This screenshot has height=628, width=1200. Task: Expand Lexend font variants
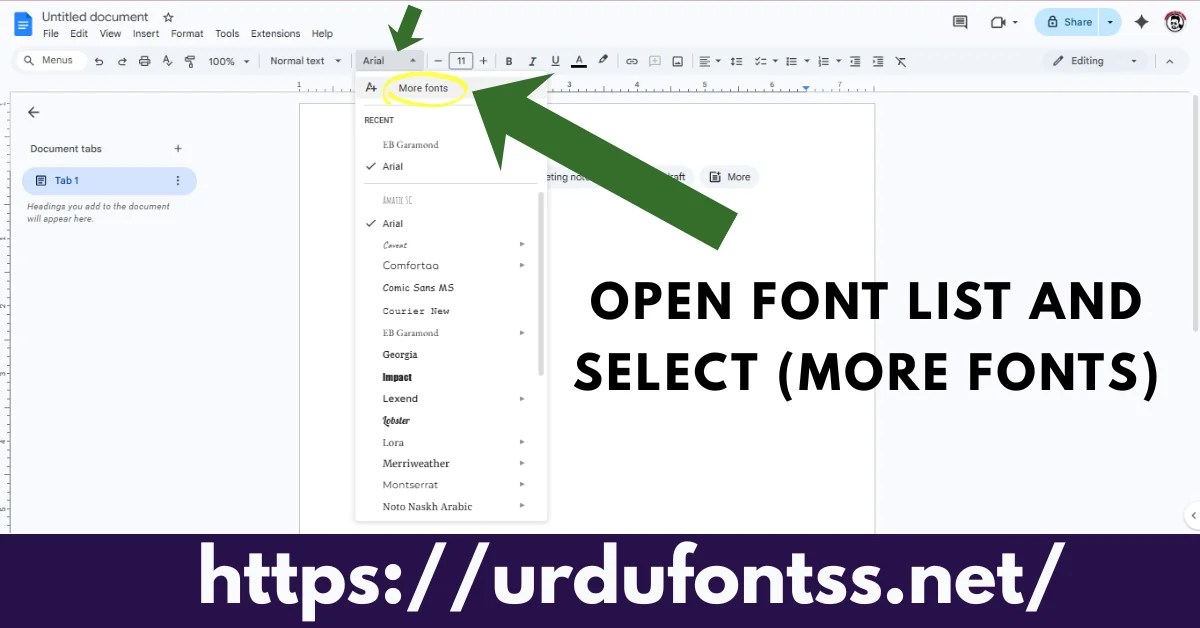pos(522,399)
